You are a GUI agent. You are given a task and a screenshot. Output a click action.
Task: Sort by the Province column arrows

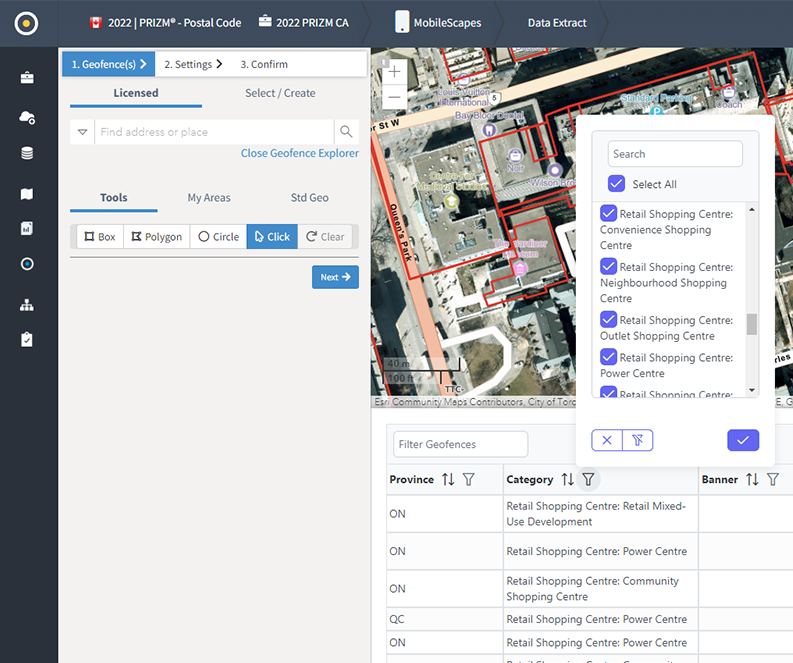[x=448, y=480]
